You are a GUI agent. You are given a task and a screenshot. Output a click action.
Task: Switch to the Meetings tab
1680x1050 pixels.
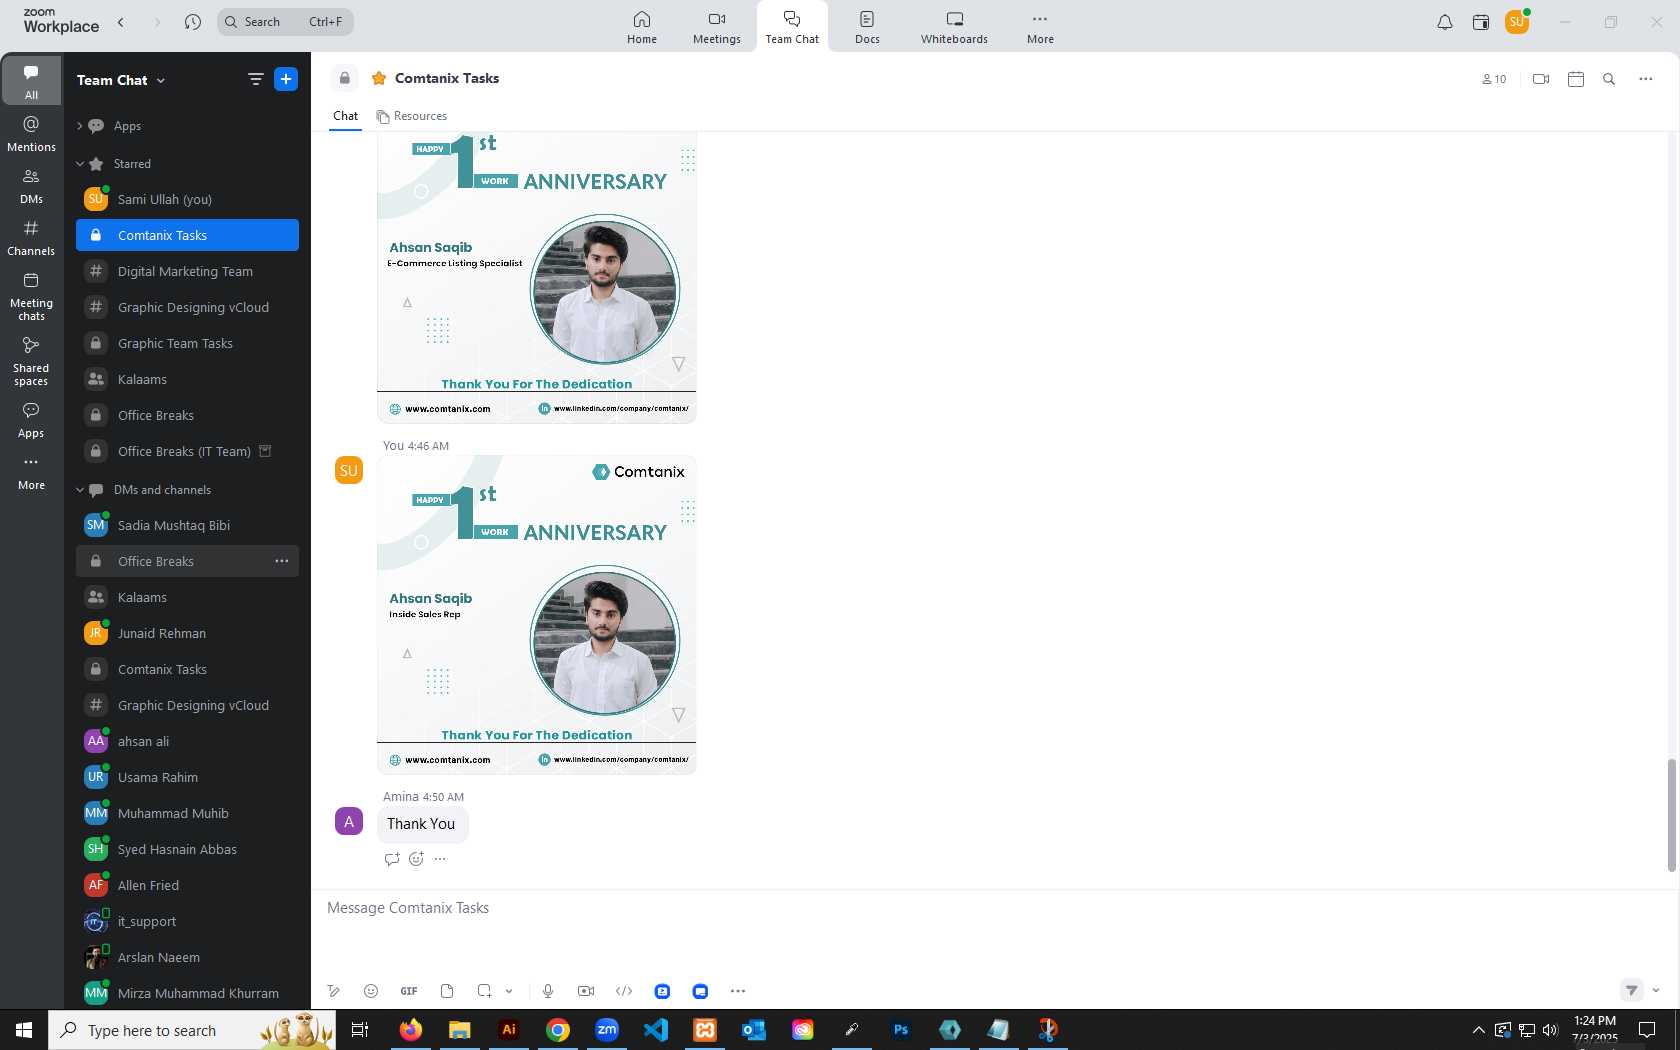coord(717,27)
